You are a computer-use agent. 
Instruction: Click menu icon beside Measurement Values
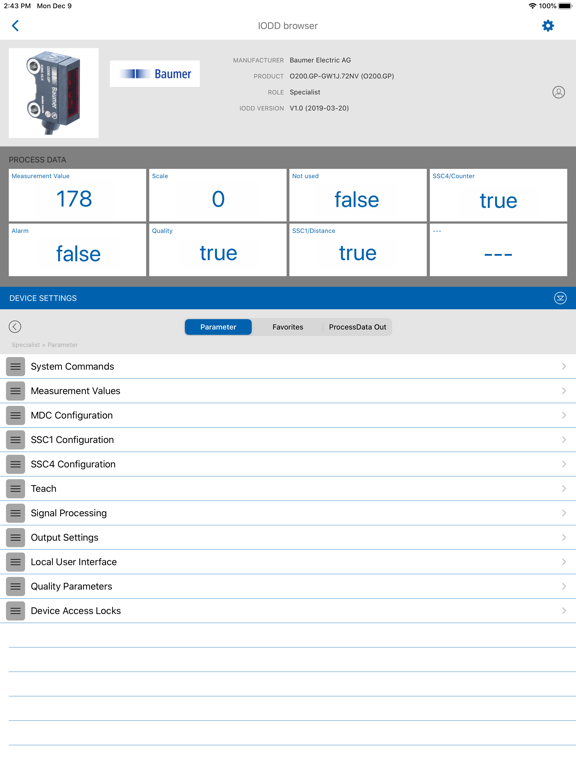pyautogui.click(x=16, y=391)
